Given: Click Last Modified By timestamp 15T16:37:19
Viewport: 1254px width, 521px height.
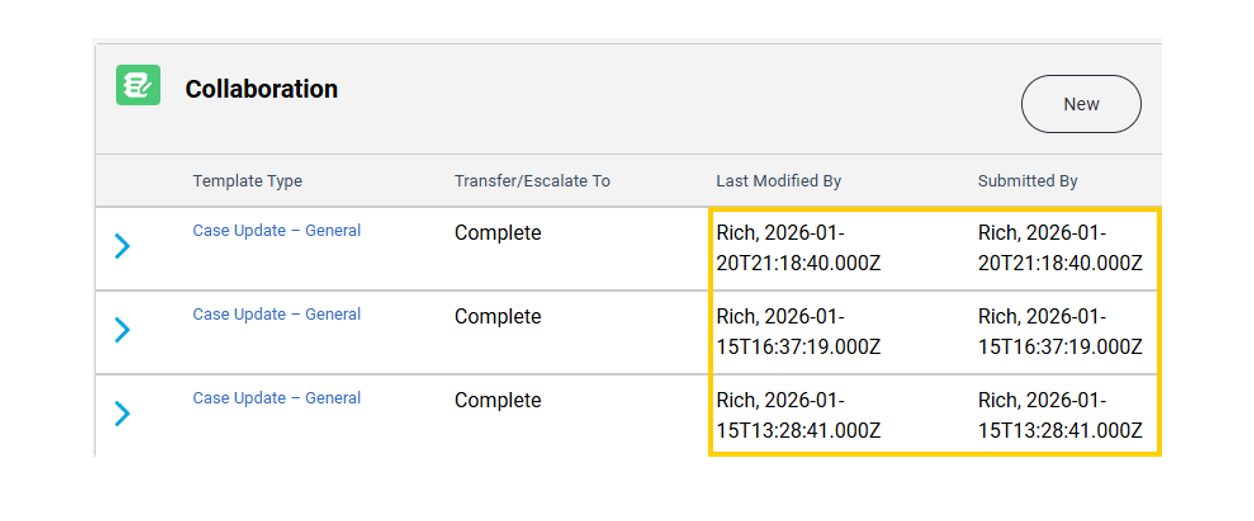Looking at the screenshot, I should (x=798, y=347).
